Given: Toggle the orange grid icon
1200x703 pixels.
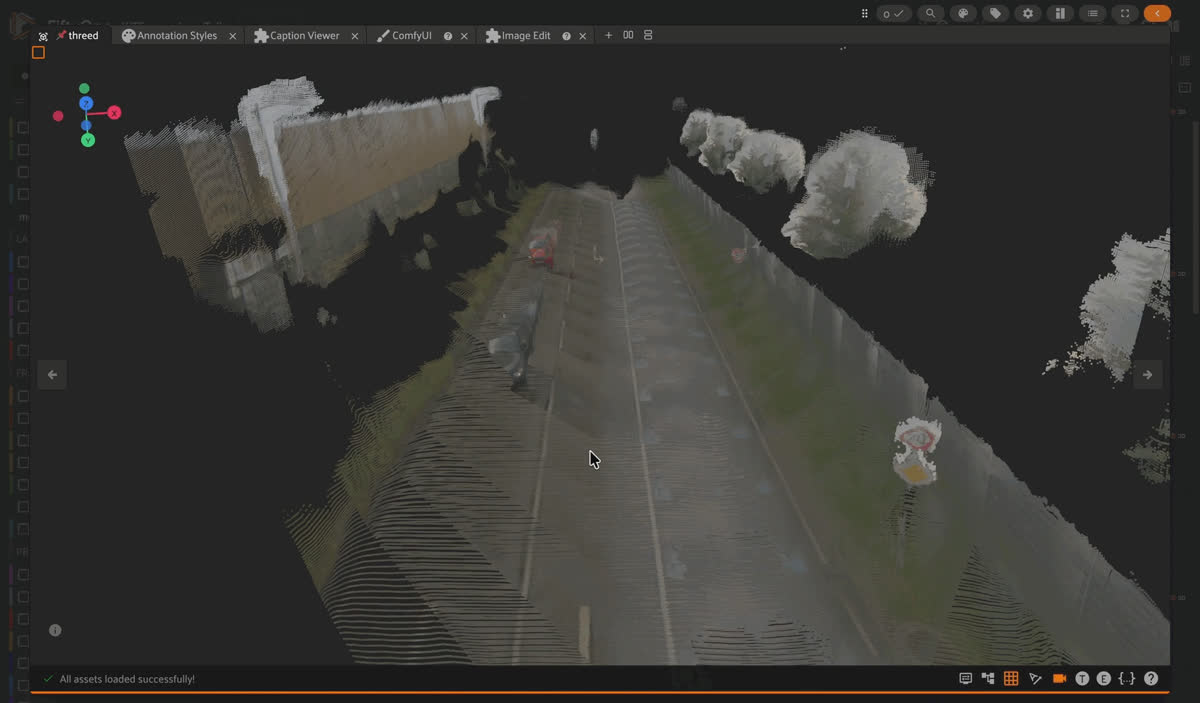Looking at the screenshot, I should point(1011,678).
